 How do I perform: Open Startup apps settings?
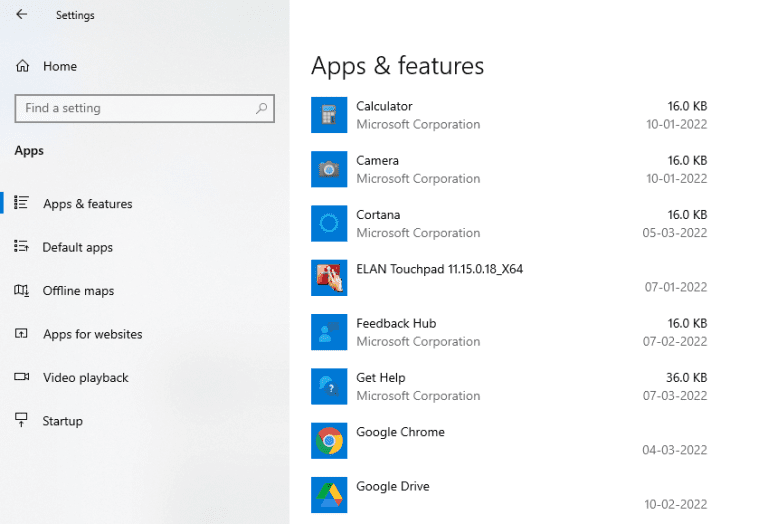pos(62,421)
